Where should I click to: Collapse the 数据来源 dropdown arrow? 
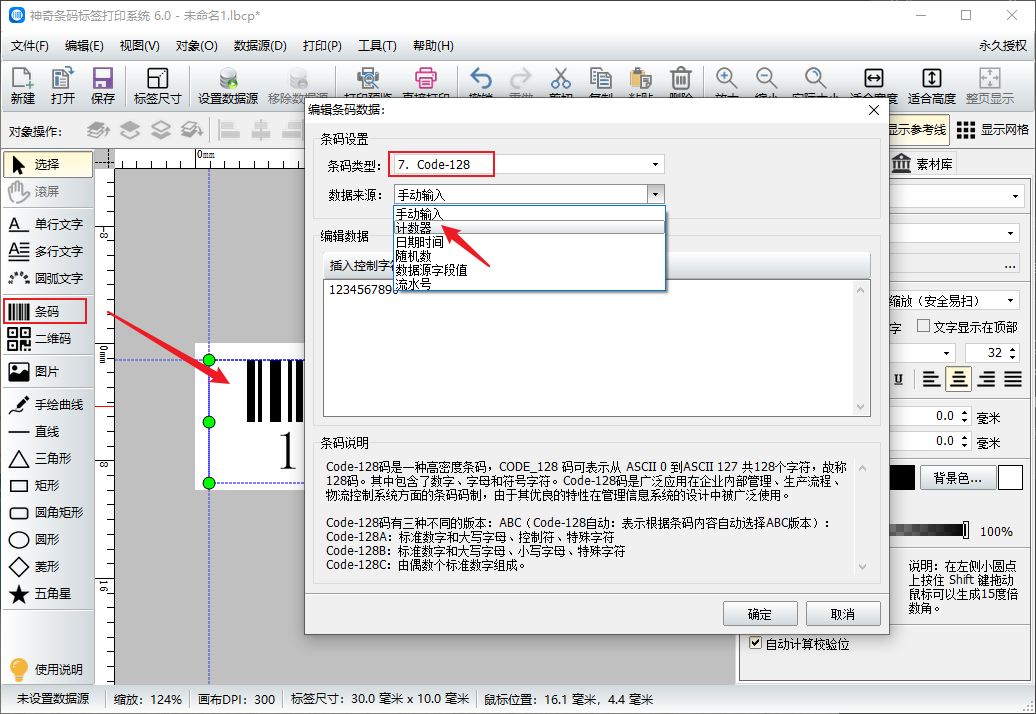tap(655, 194)
